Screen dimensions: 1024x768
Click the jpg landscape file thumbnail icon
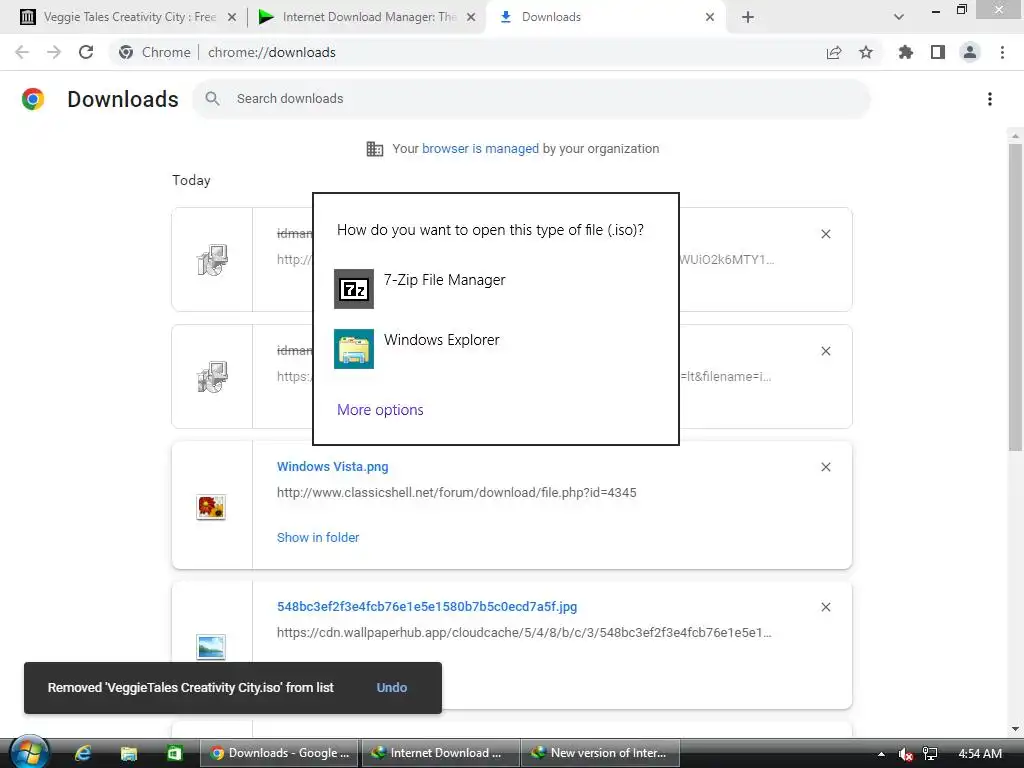pos(211,647)
